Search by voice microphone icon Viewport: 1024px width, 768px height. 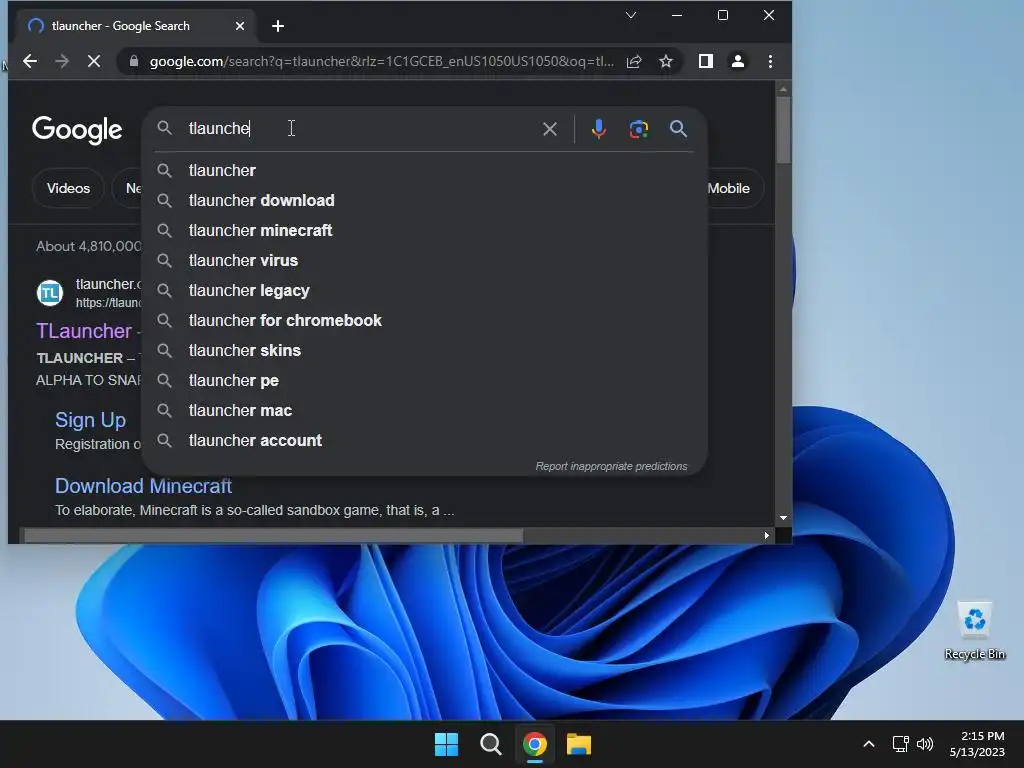coord(598,129)
